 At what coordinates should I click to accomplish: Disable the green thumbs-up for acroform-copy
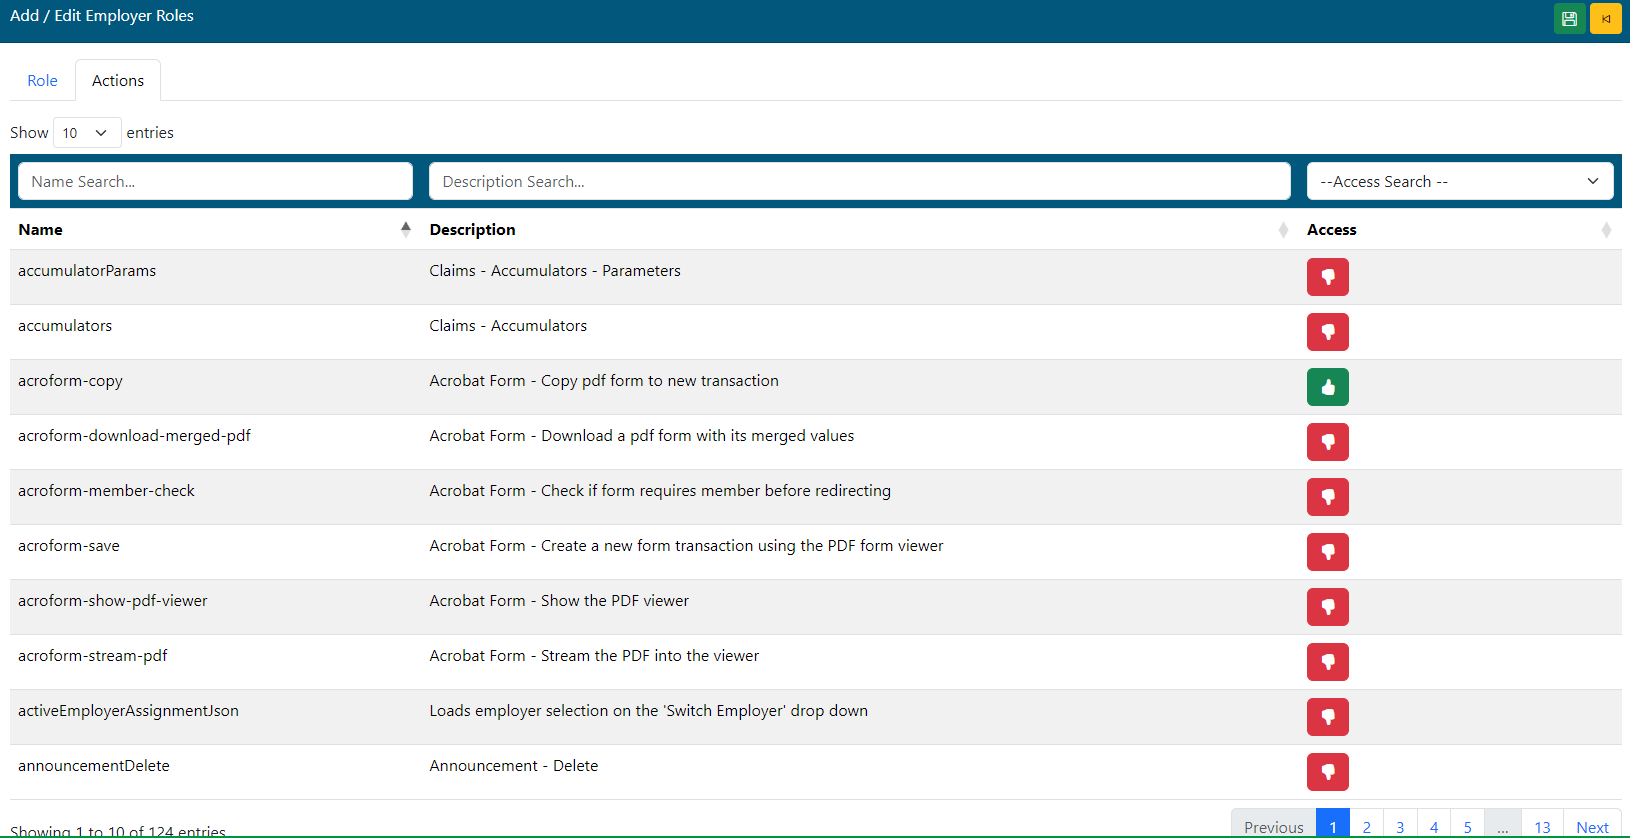click(1327, 387)
